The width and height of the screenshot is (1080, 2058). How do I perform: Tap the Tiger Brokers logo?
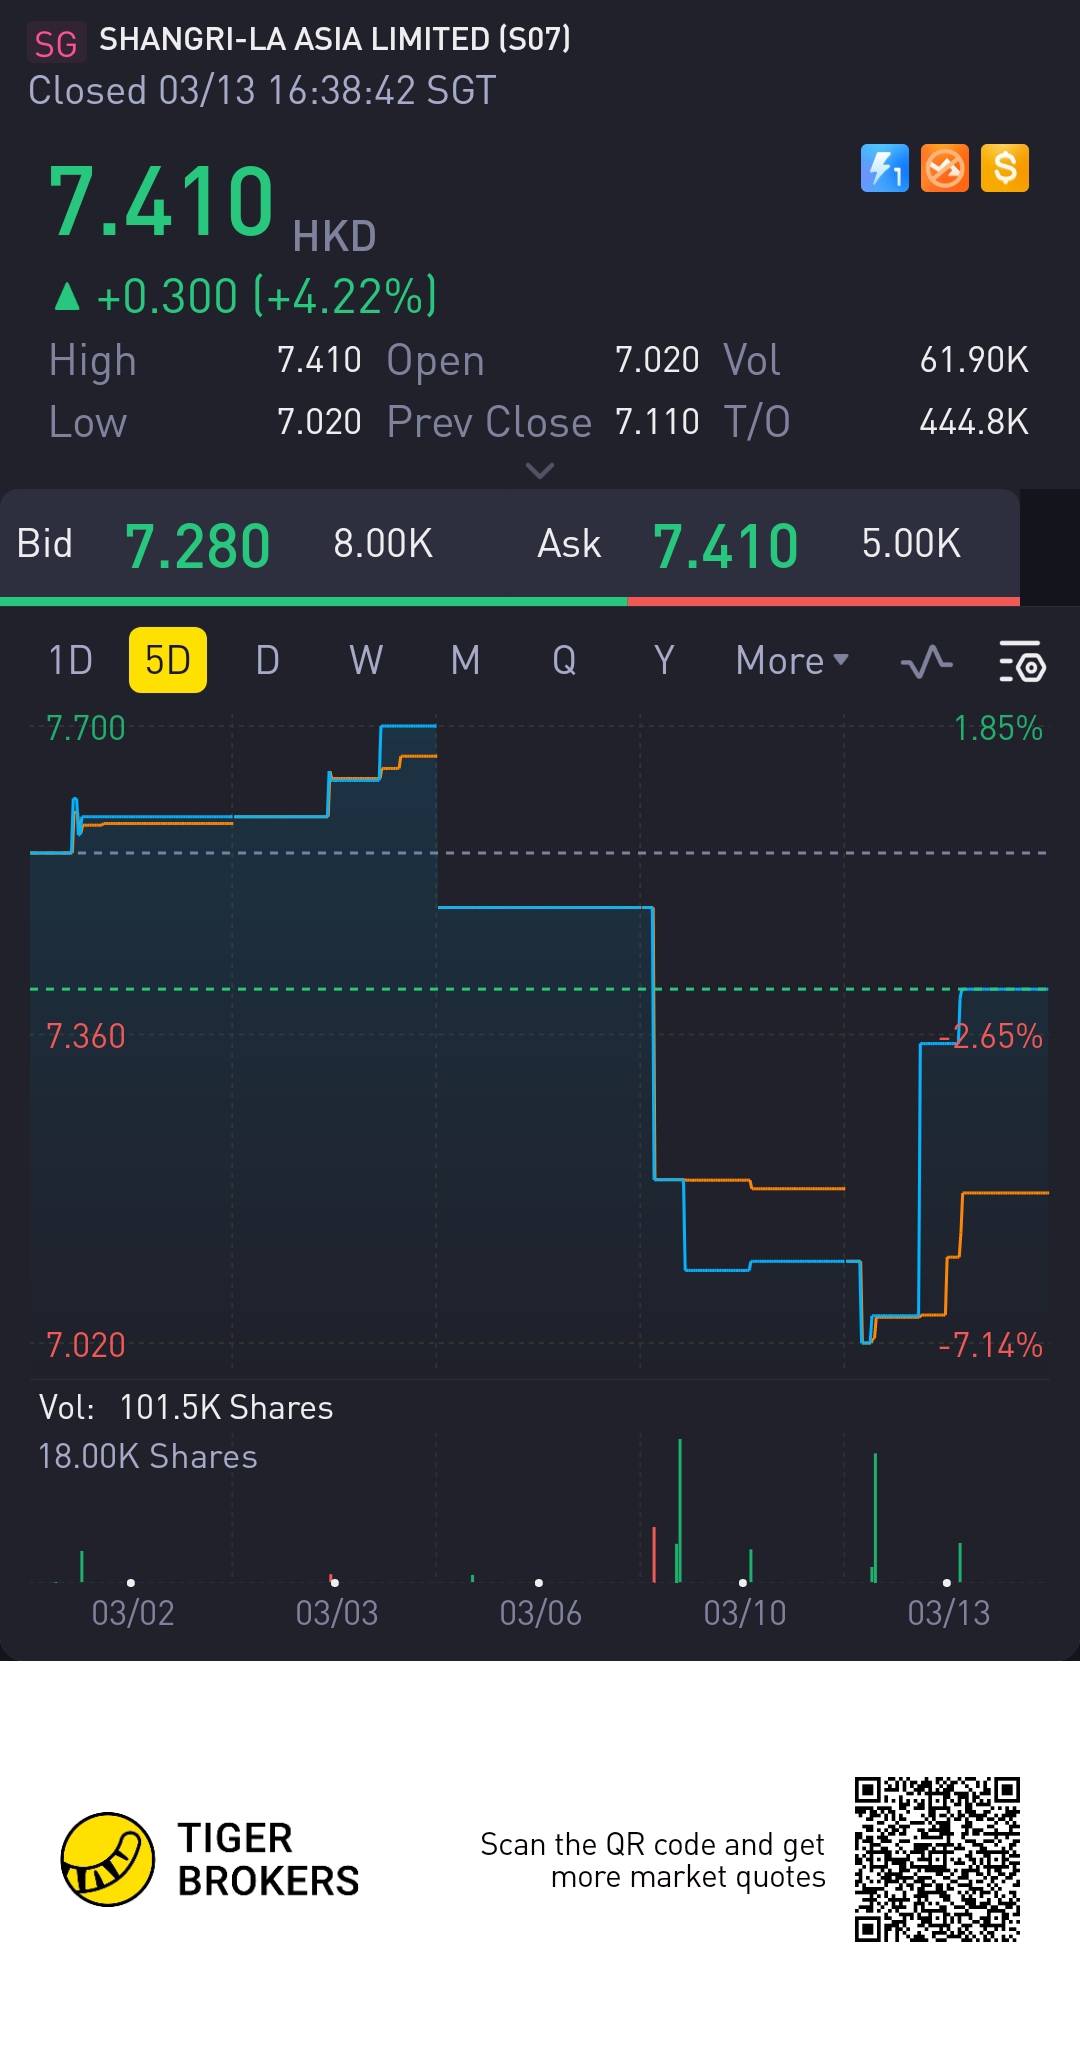coord(108,1859)
